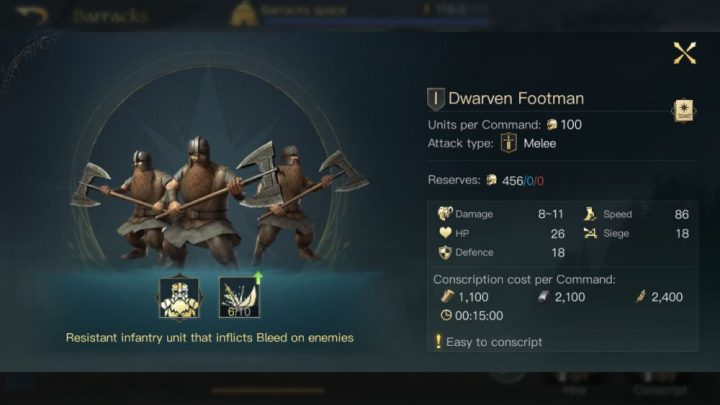Image resolution: width=720 pixels, height=405 pixels.
Task: Tap the Speed boot icon
Action: pos(590,214)
